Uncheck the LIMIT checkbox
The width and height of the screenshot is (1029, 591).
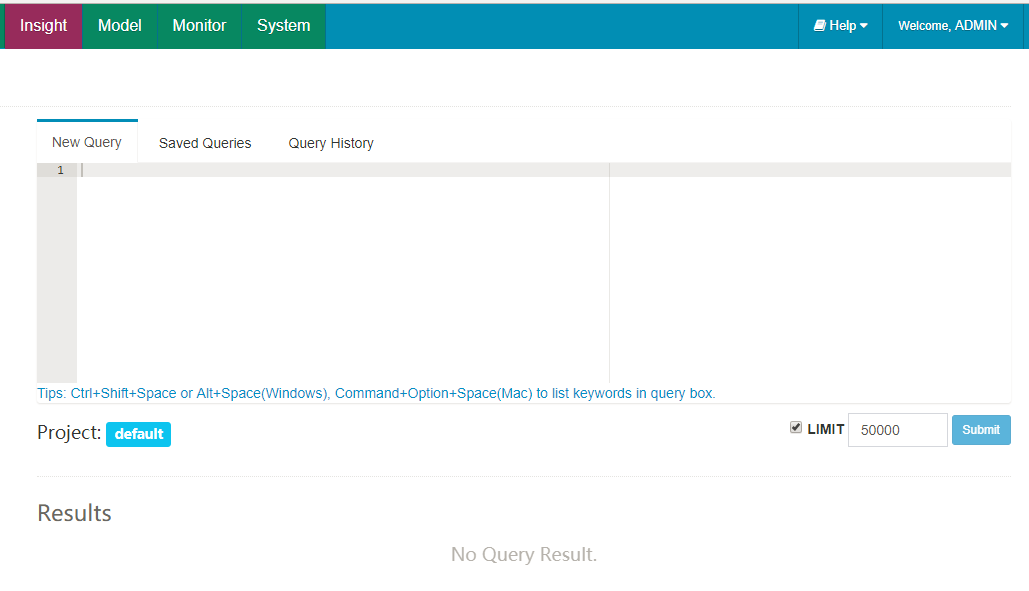pos(796,428)
